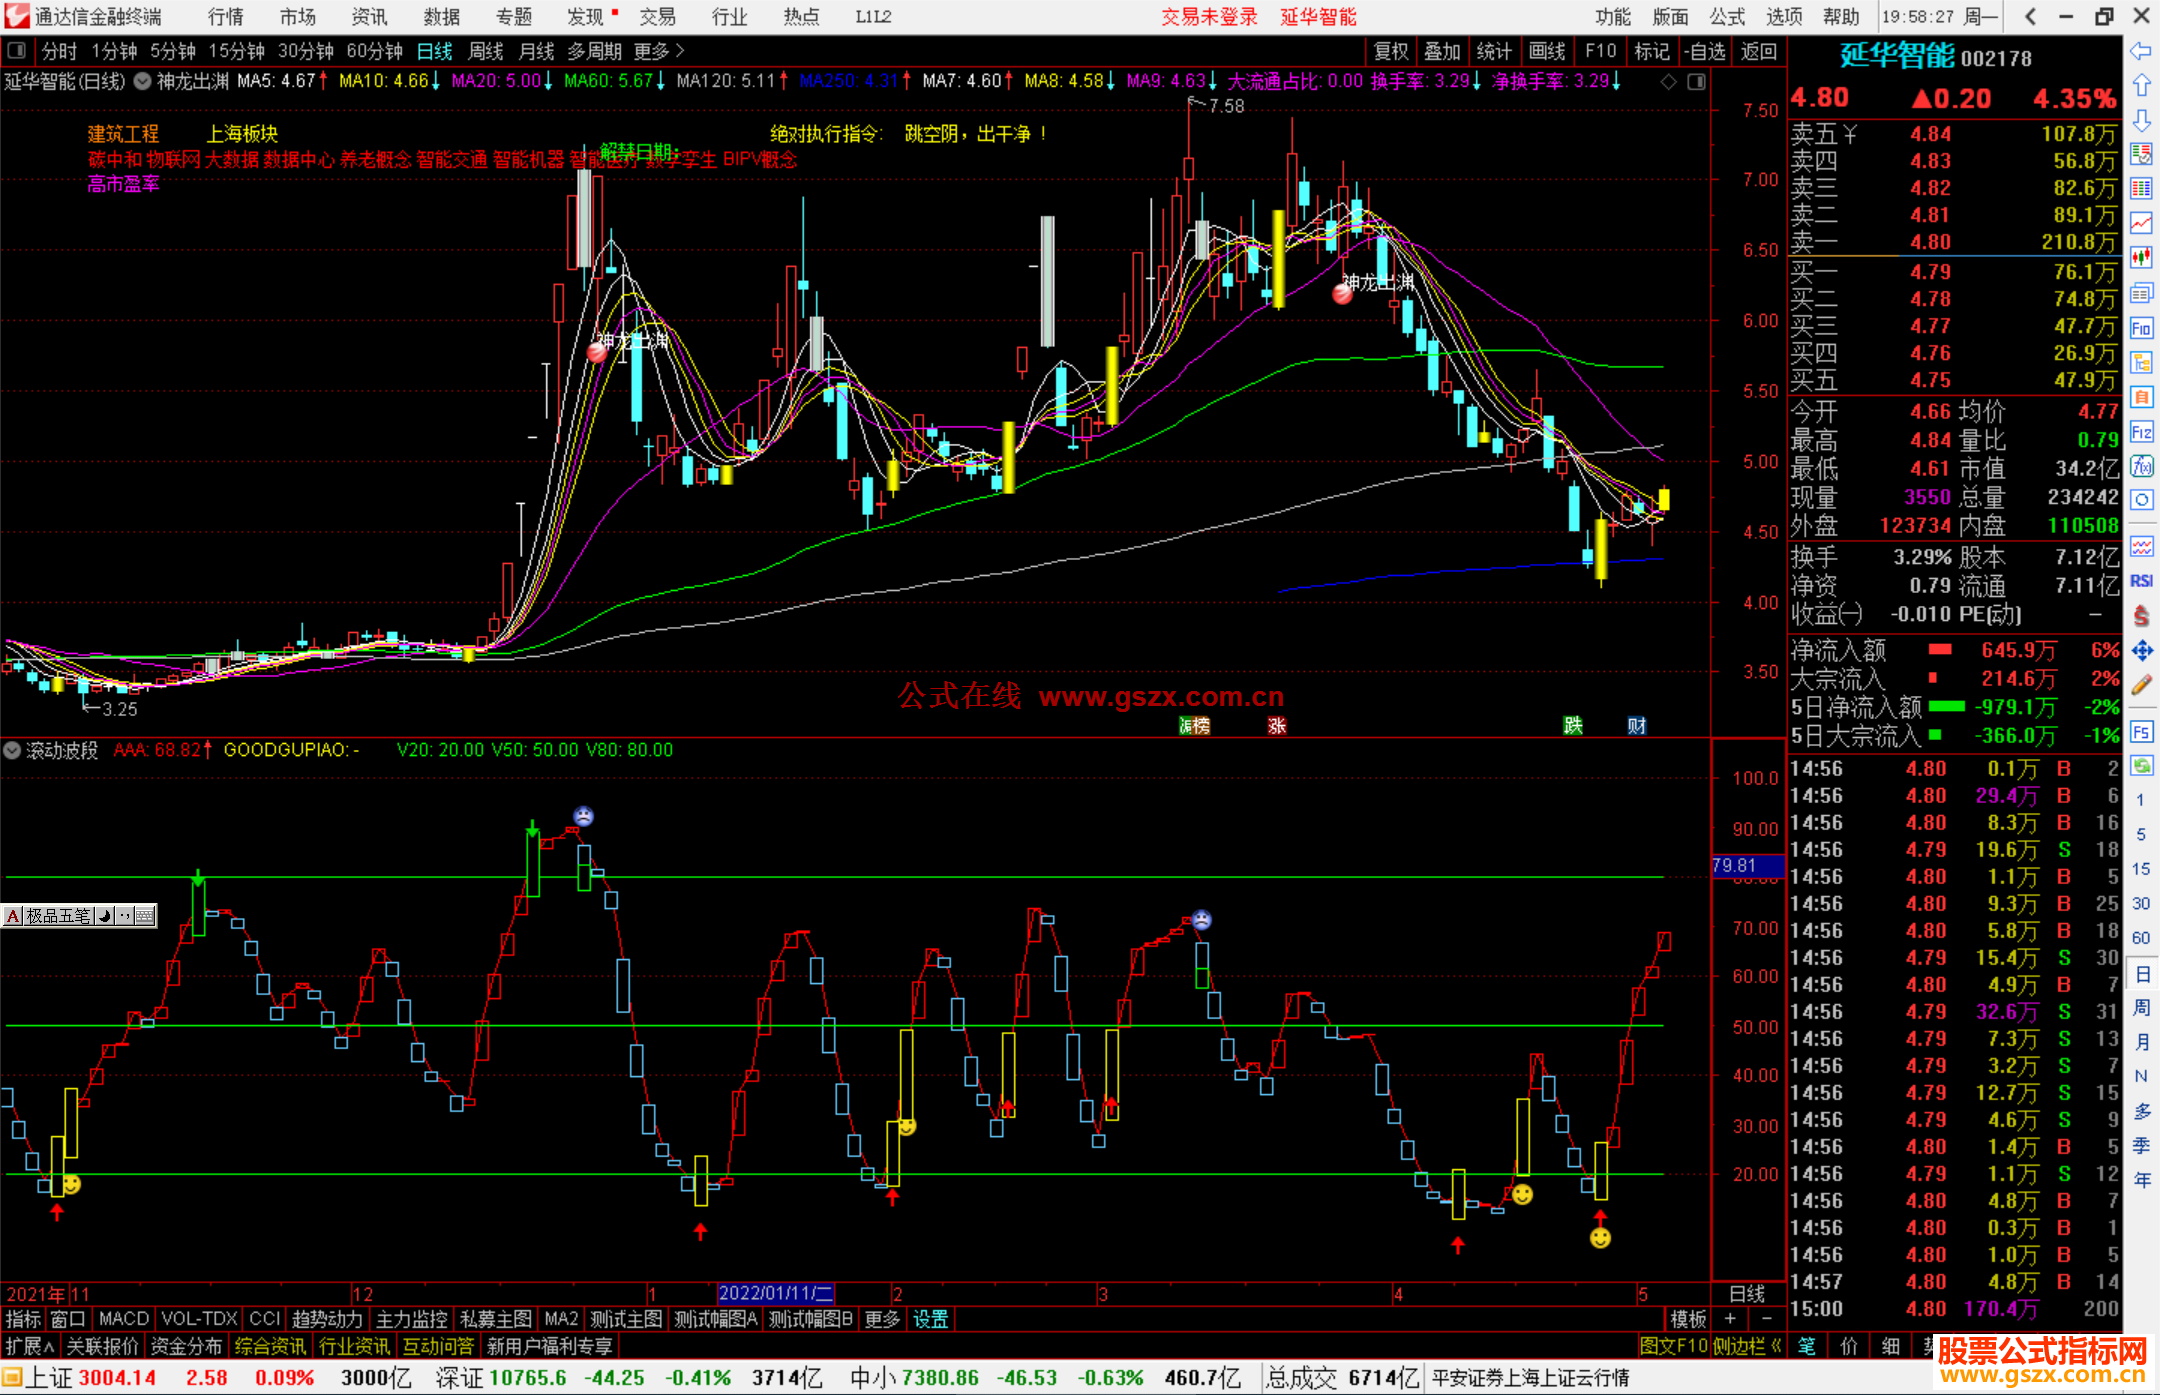This screenshot has width=2160, height=1395.
Task: Click the 画线 drawing button
Action: 1547,51
